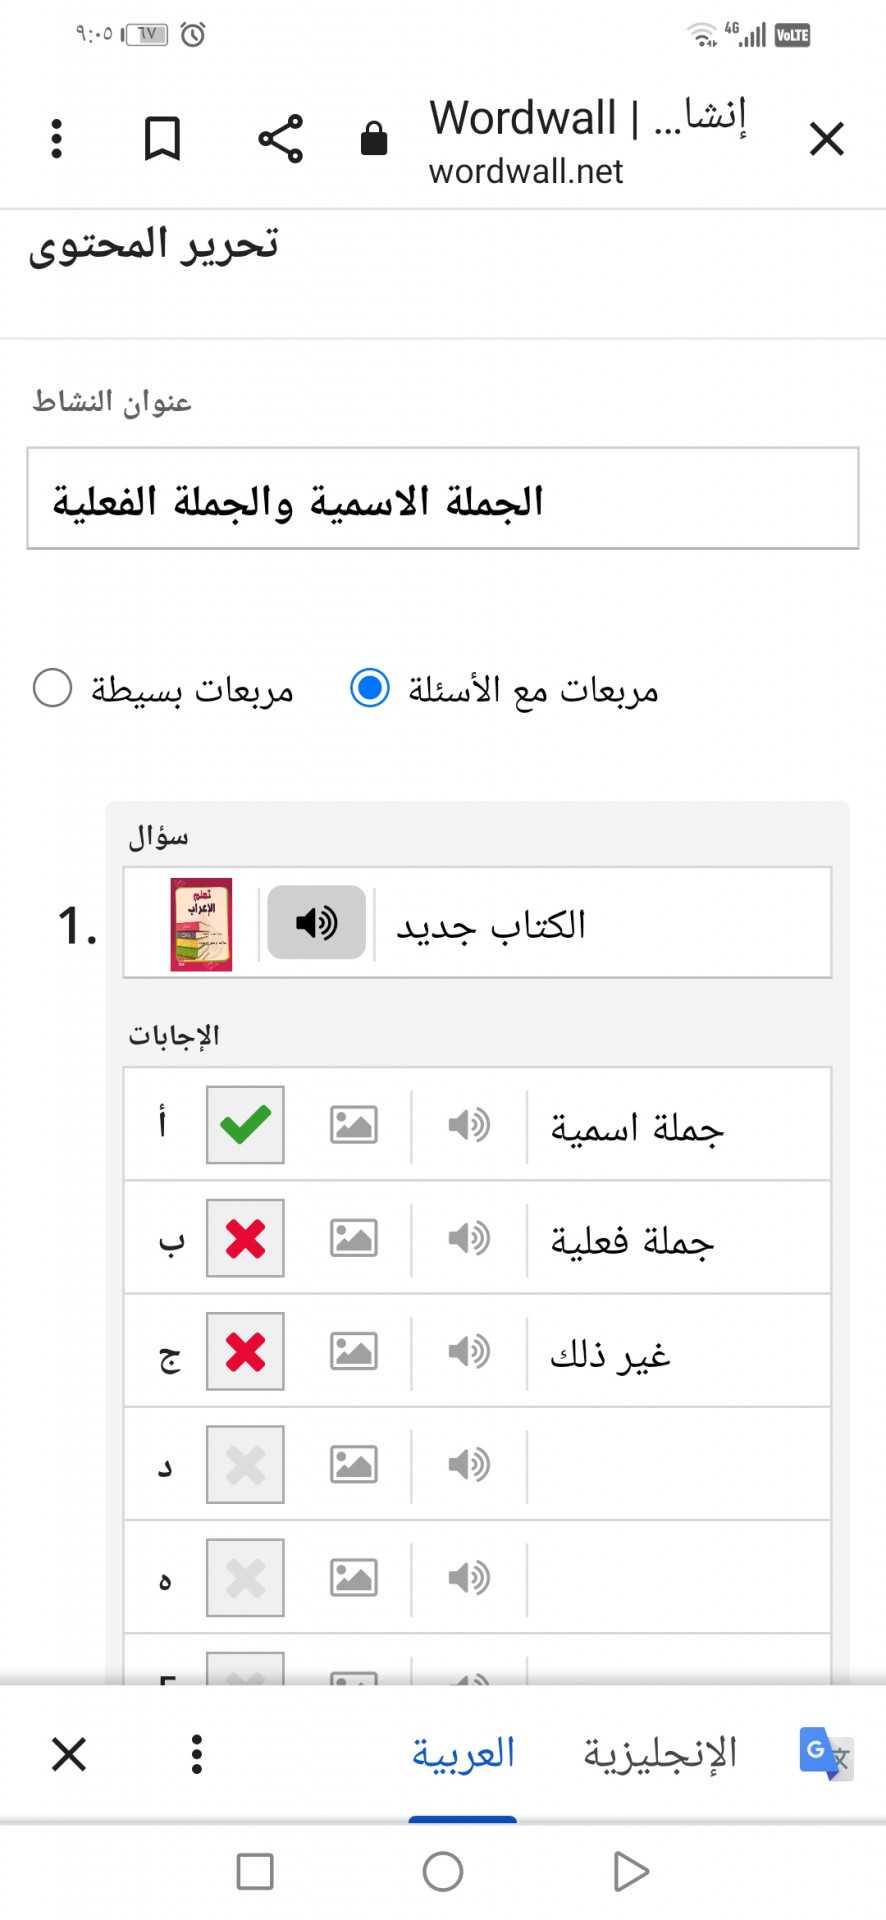The width and height of the screenshot is (886, 1920).
Task: Toggle the red X mark on answer ج
Action: click(245, 1351)
